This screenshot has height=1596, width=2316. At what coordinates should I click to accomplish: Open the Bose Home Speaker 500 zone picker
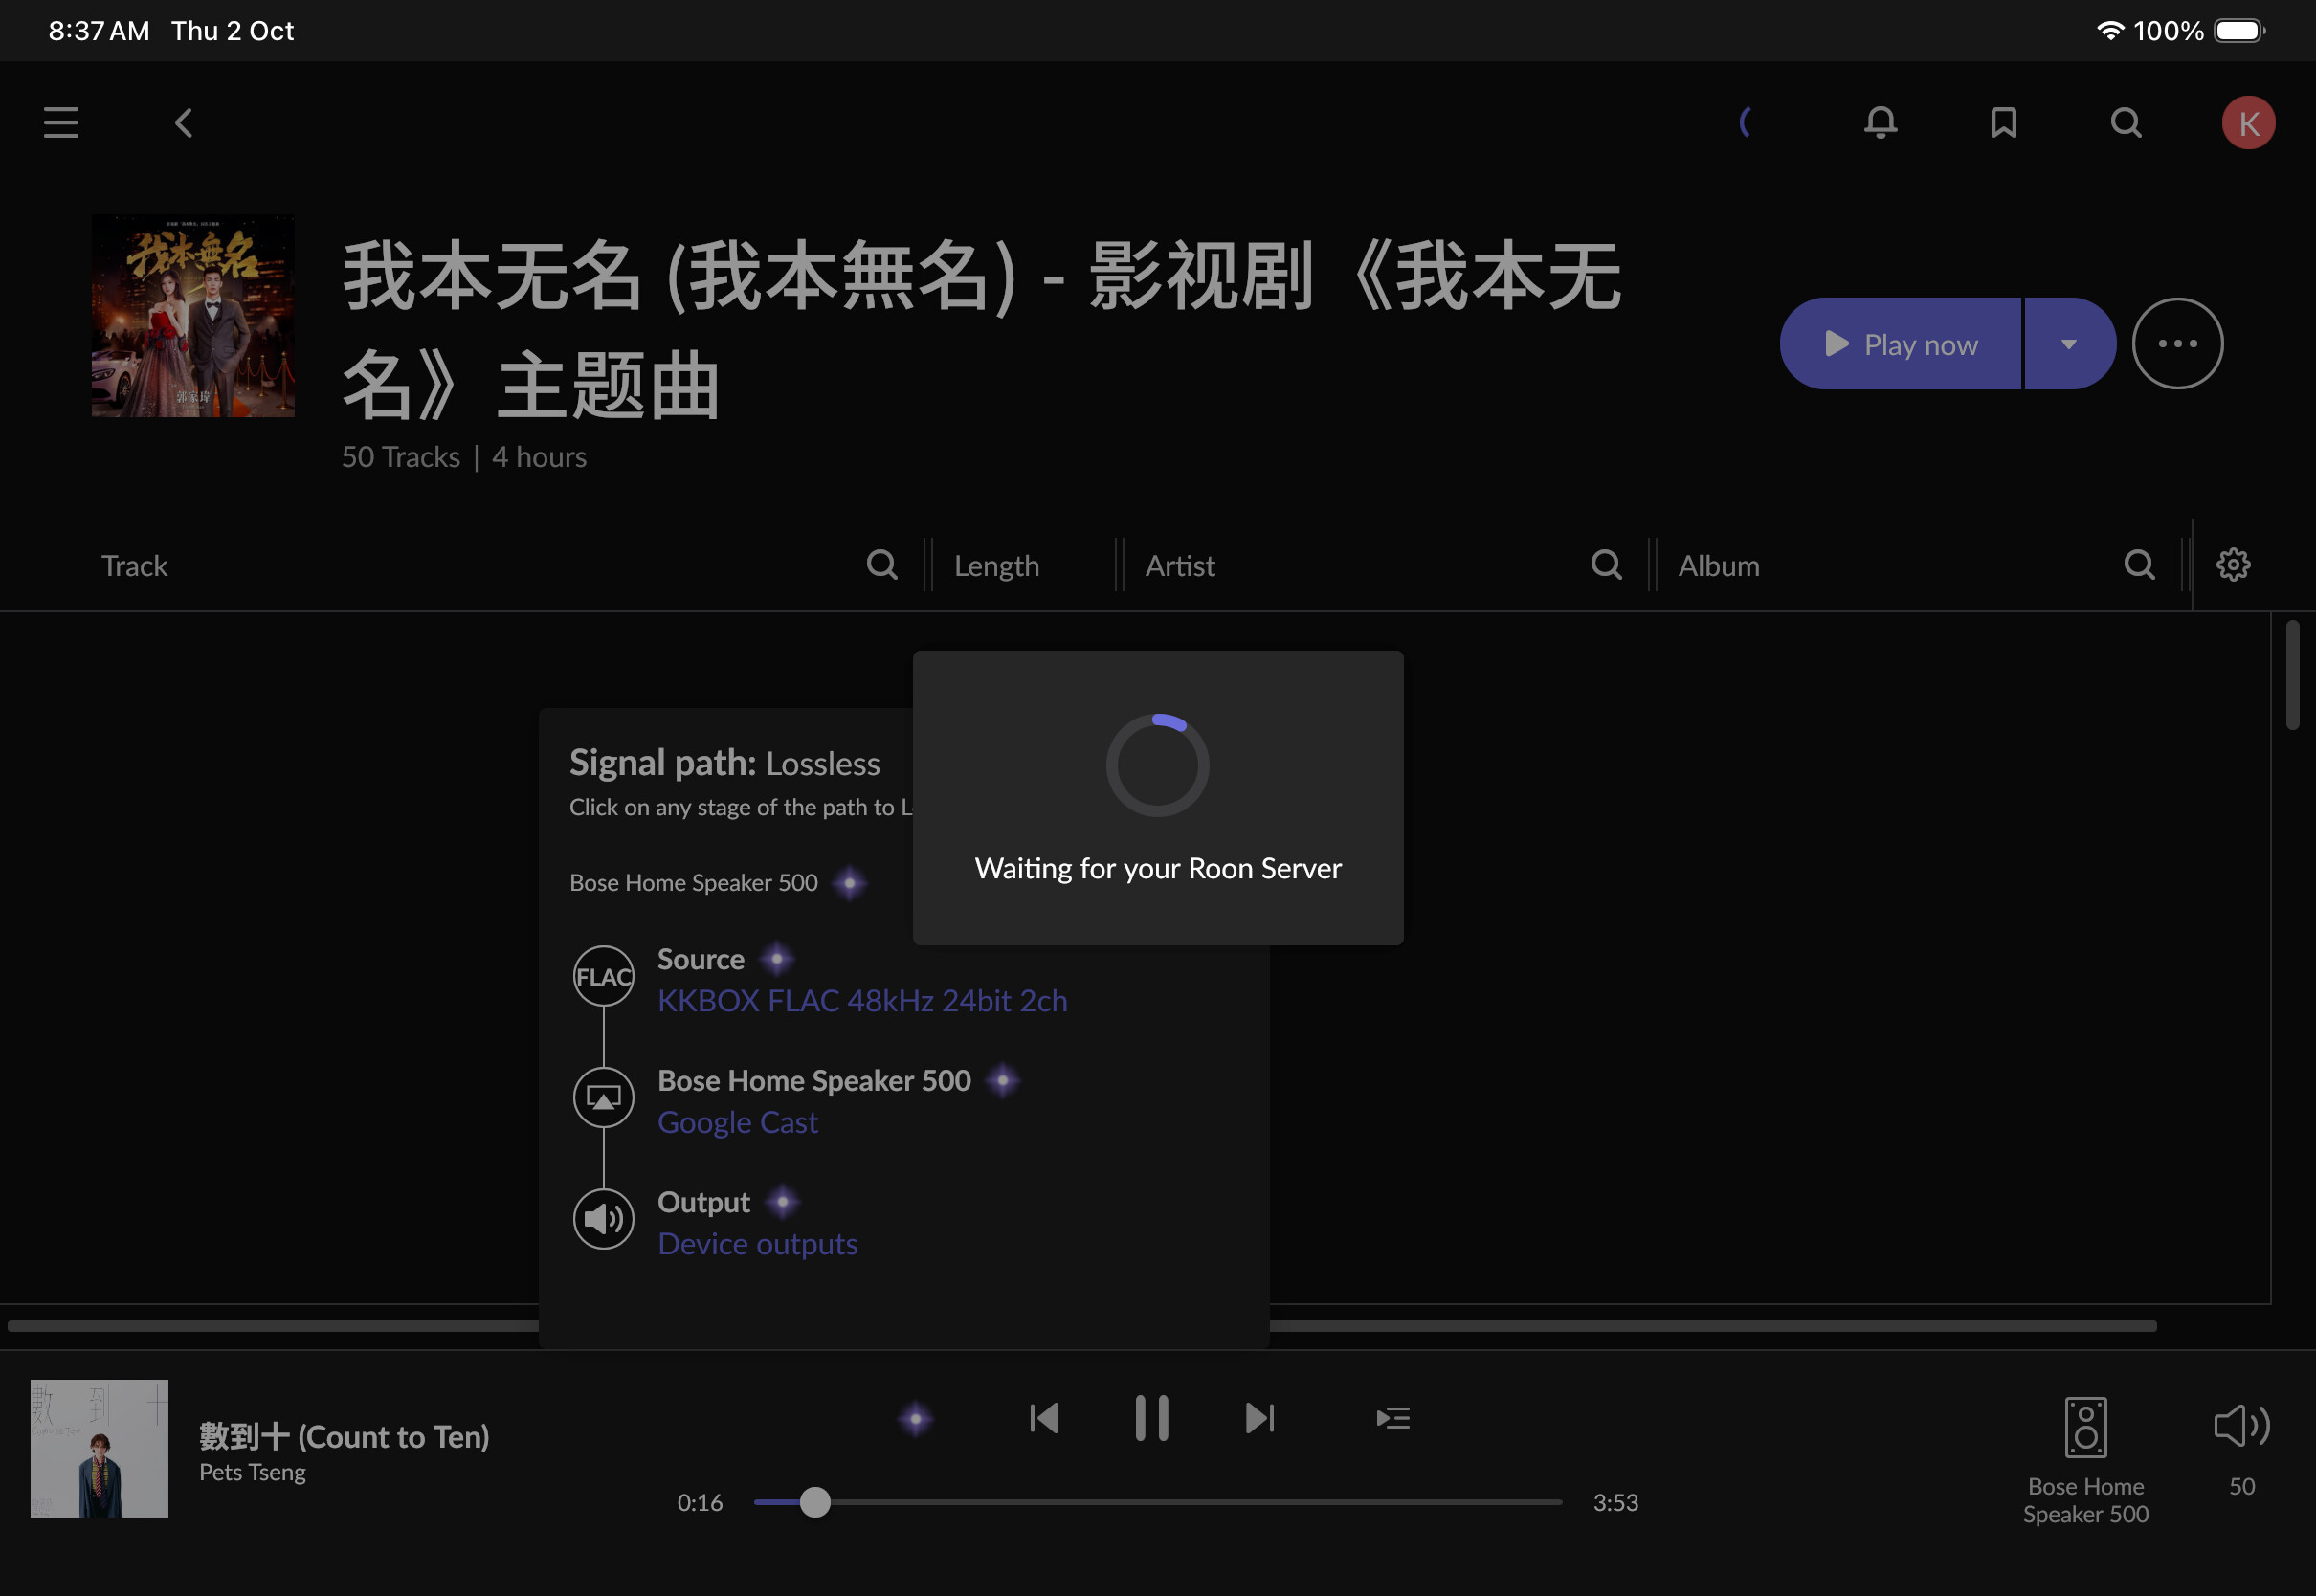click(x=2086, y=1458)
